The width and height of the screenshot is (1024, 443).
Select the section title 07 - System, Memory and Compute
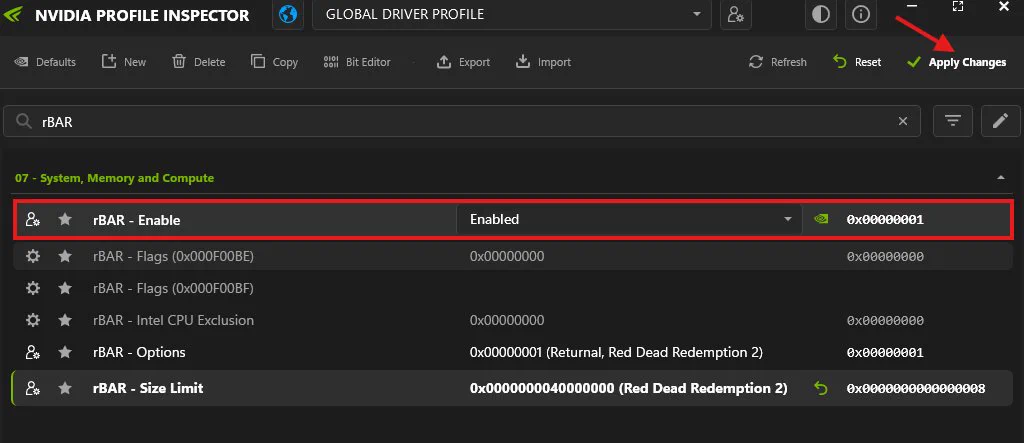[114, 178]
